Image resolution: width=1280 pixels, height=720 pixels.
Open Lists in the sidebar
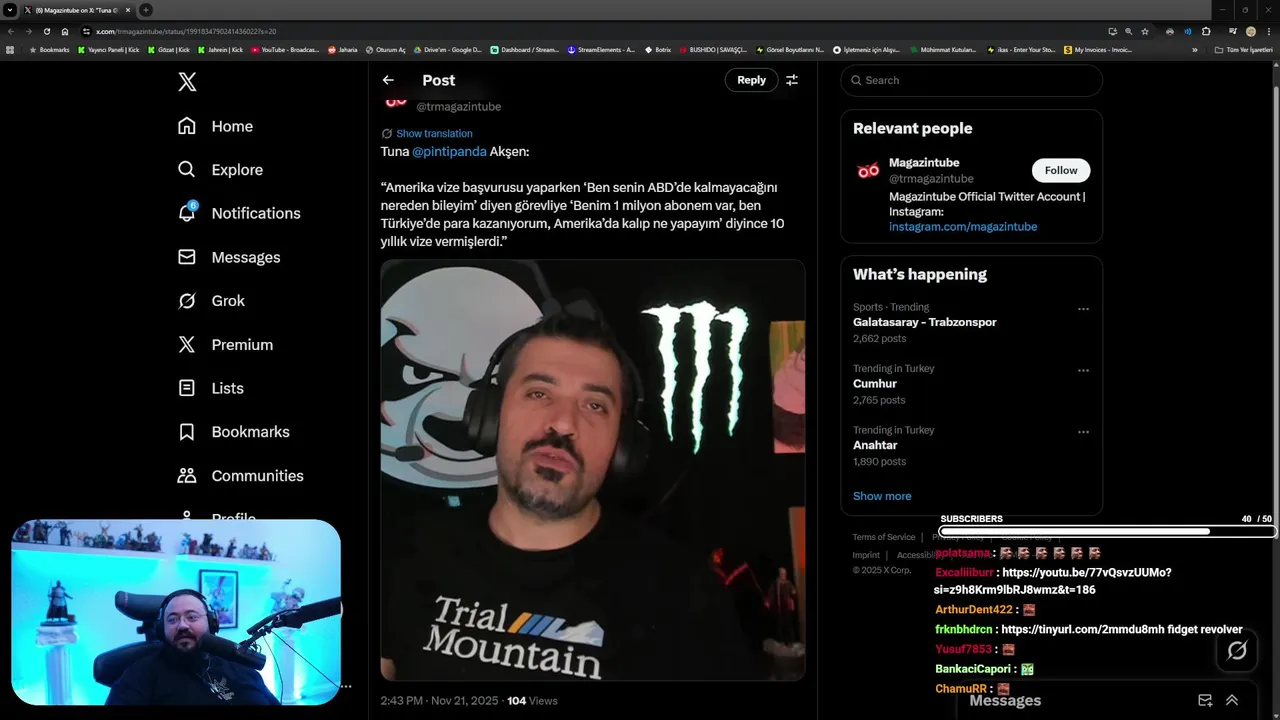click(x=210, y=388)
